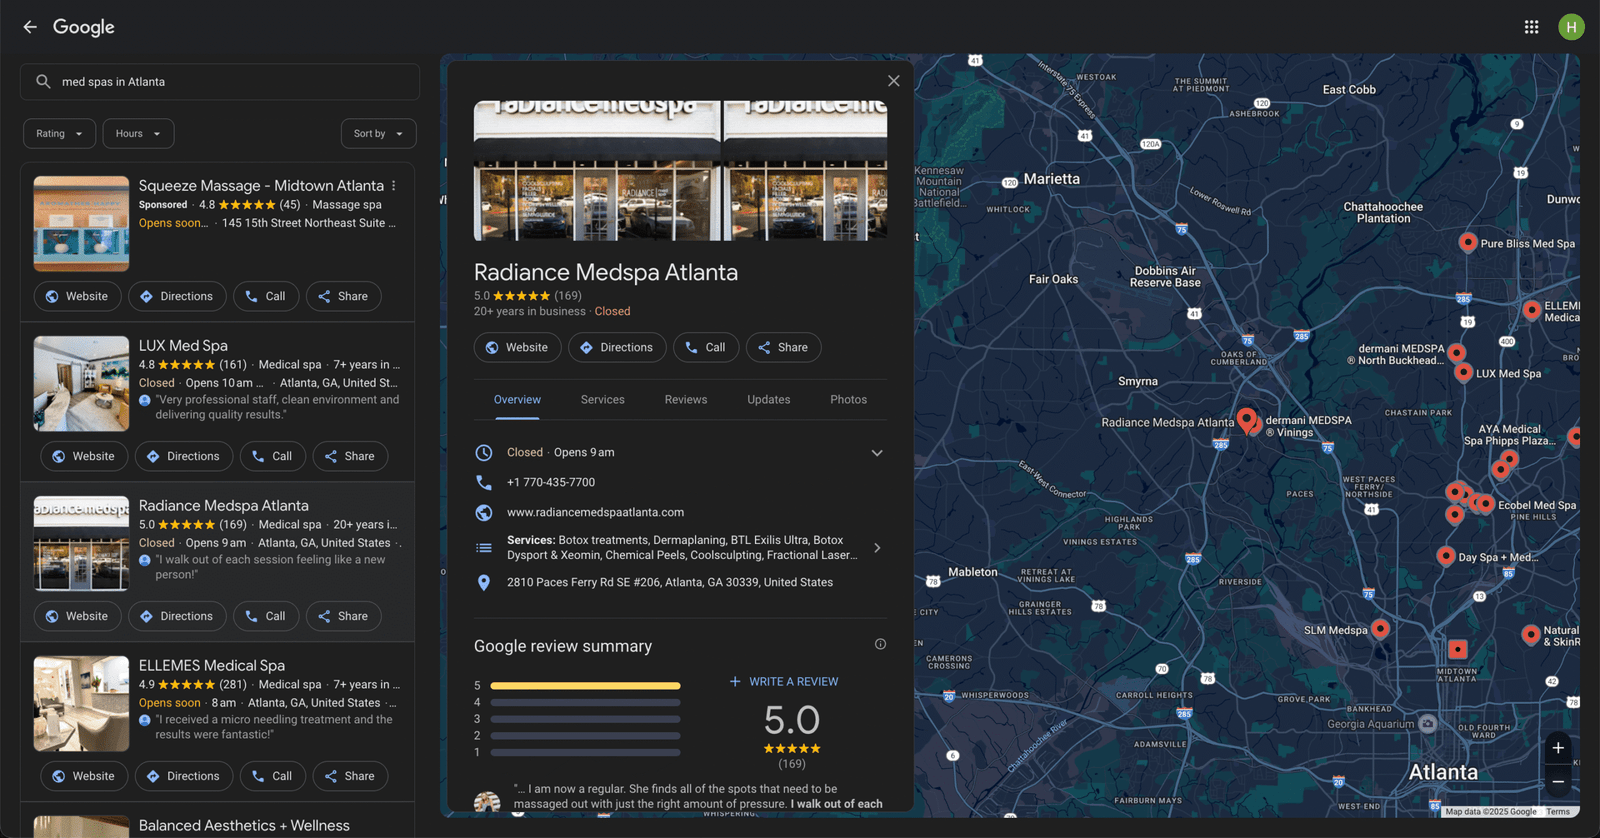Screen dimensions: 1600x838
Task: Zoom in on the map
Action: (1558, 748)
